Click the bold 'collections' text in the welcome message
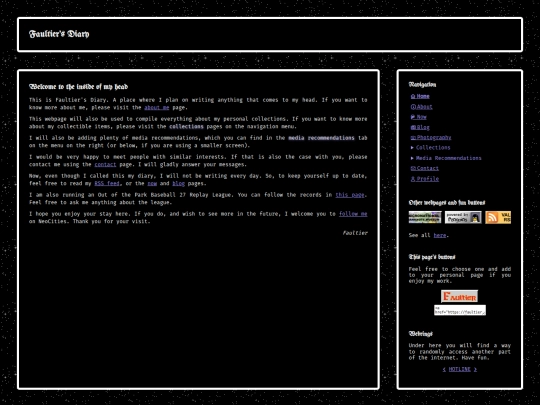The height and width of the screenshot is (405, 540). pos(186,126)
